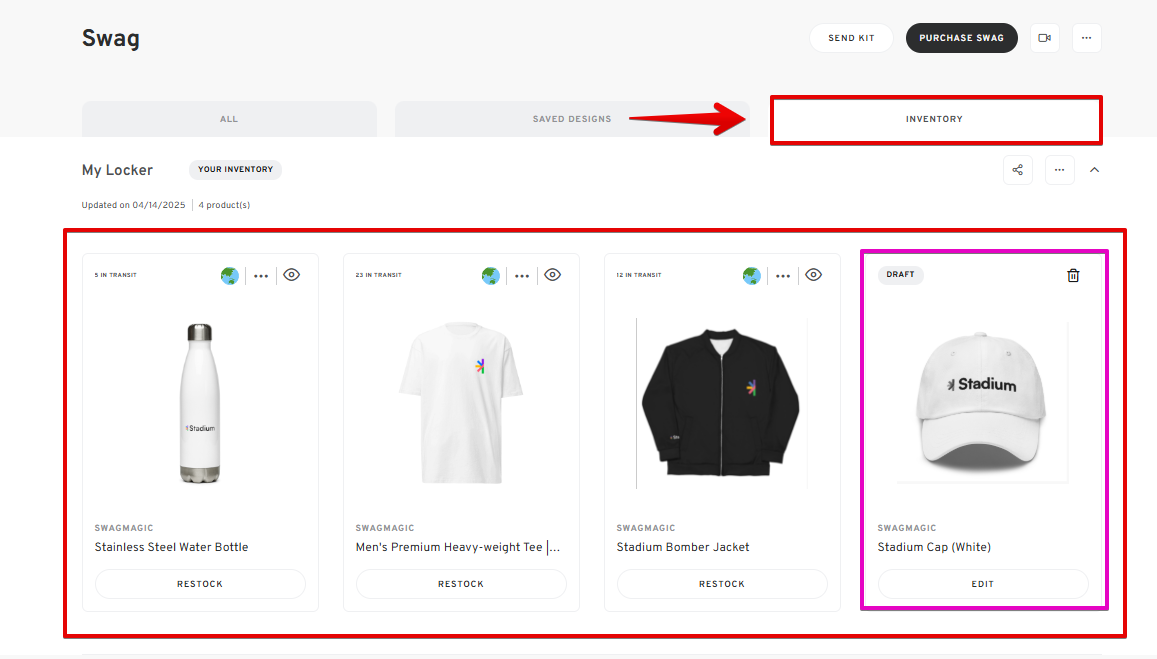This screenshot has width=1157, height=659.
Task: Click the '12 in transit' status label
Action: [x=639, y=275]
